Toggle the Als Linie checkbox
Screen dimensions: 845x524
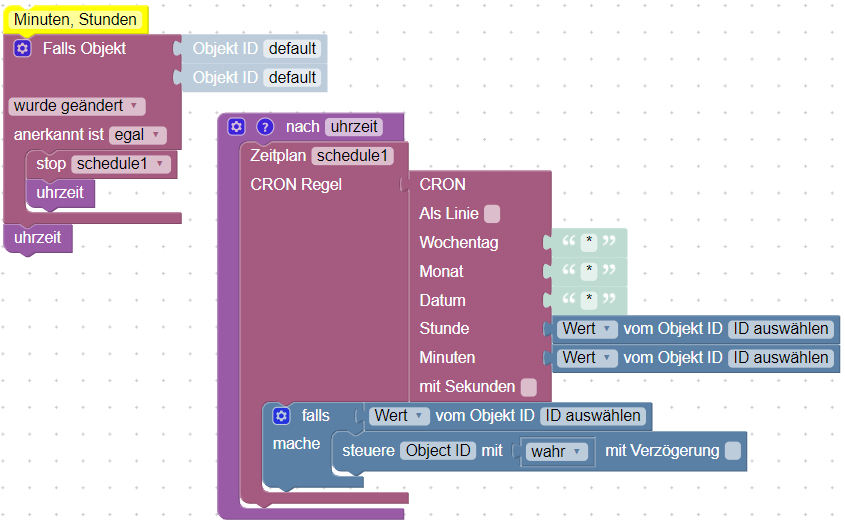[x=491, y=213]
